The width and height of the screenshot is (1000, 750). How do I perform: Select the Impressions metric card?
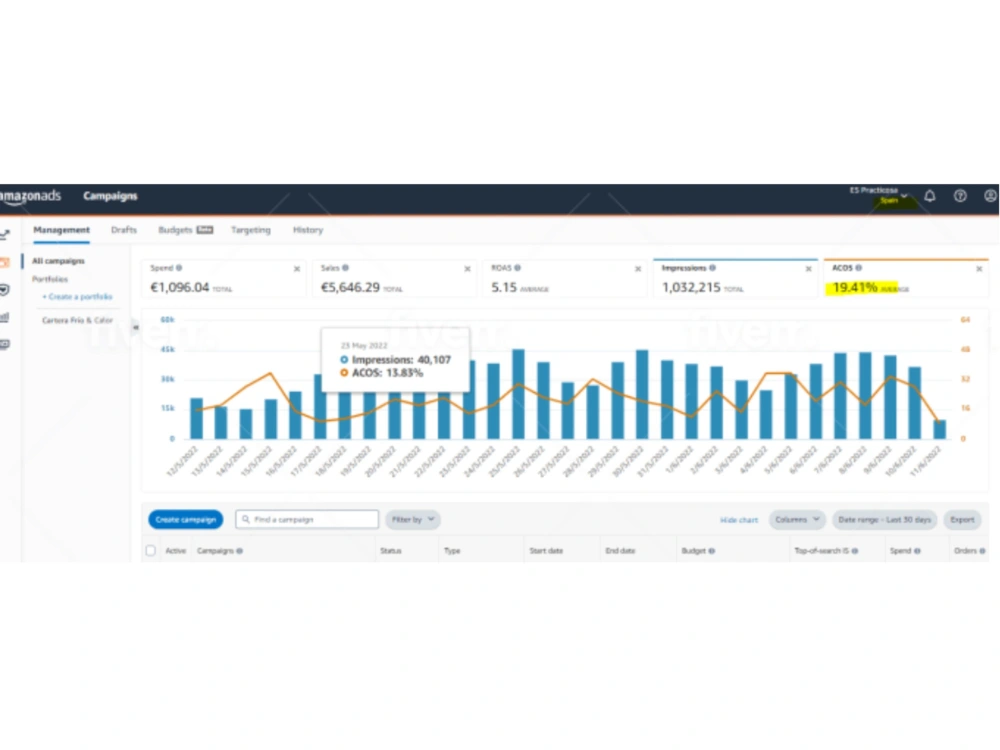(x=735, y=279)
